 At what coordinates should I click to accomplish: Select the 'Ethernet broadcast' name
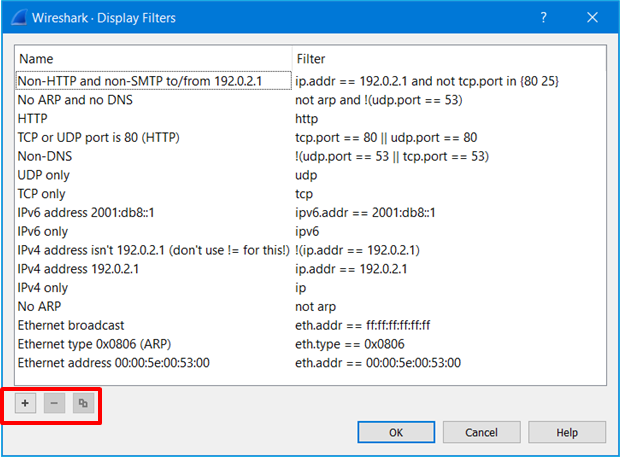point(71,325)
